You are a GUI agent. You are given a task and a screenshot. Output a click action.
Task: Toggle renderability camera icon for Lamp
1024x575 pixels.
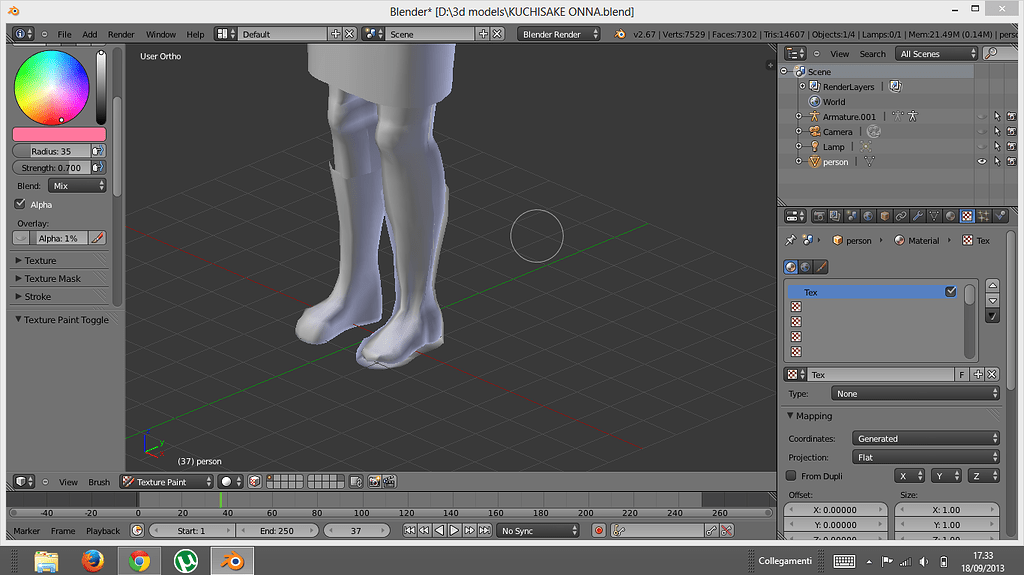click(x=1012, y=146)
